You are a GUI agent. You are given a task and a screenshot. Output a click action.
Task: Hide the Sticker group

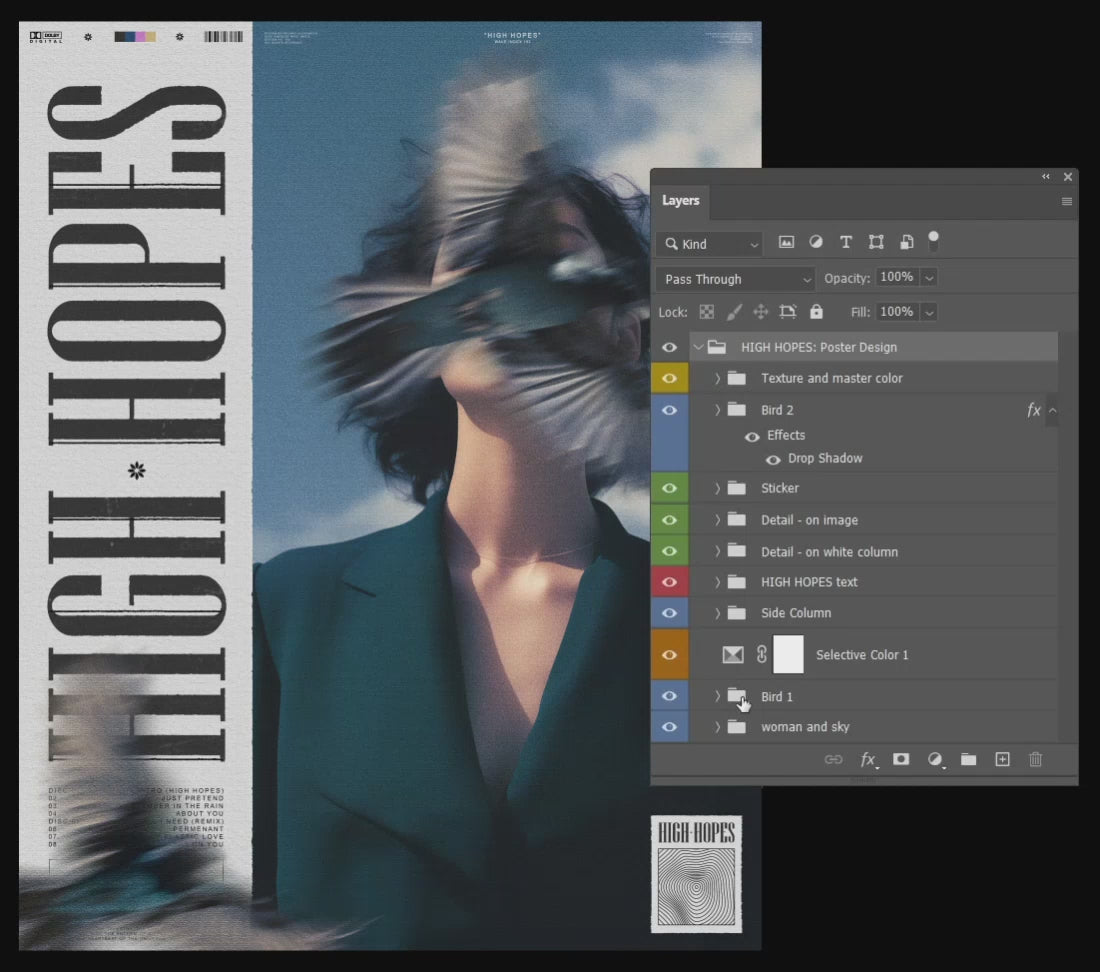(669, 488)
